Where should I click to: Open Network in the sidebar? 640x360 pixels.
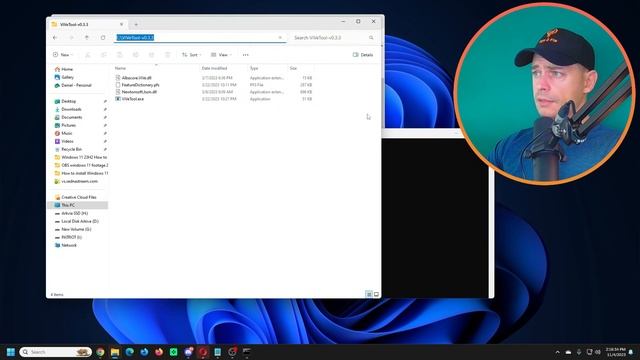[69, 245]
